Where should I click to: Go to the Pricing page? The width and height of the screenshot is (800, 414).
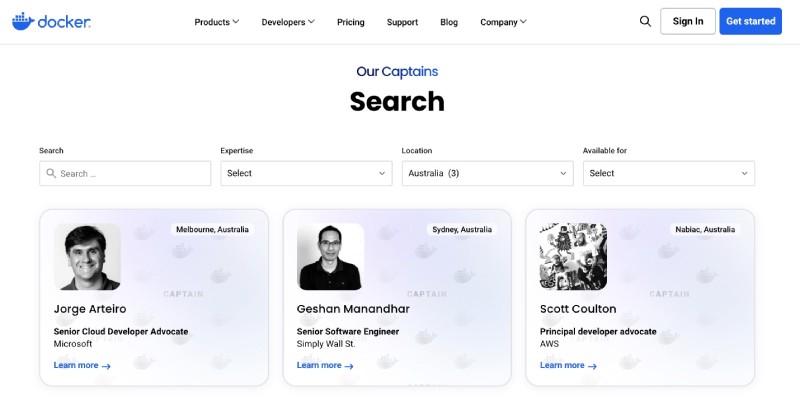coord(351,22)
